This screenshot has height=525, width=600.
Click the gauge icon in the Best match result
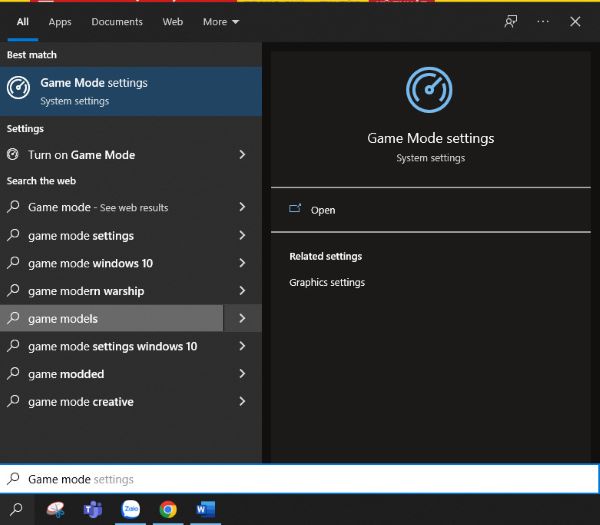(18, 88)
